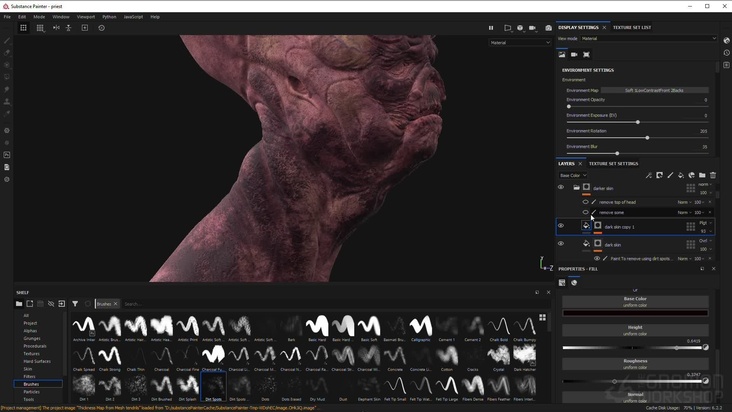Open blend mode dropdown of dark skin copy 1
This screenshot has height=412, width=732.
point(705,223)
